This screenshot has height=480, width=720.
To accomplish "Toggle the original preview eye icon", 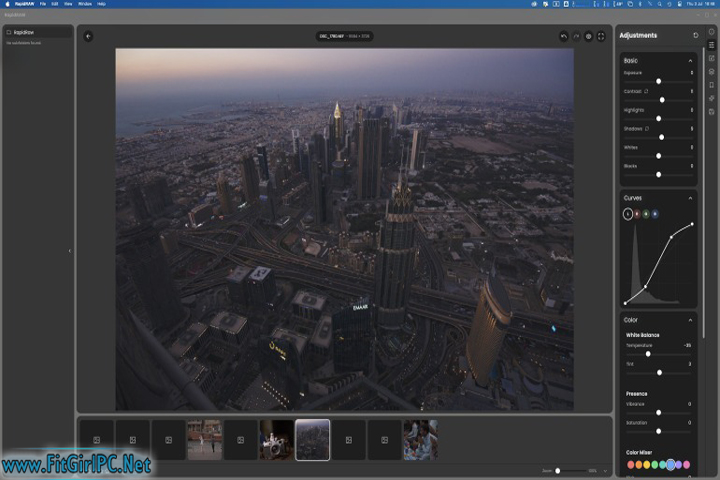I will (589, 36).
